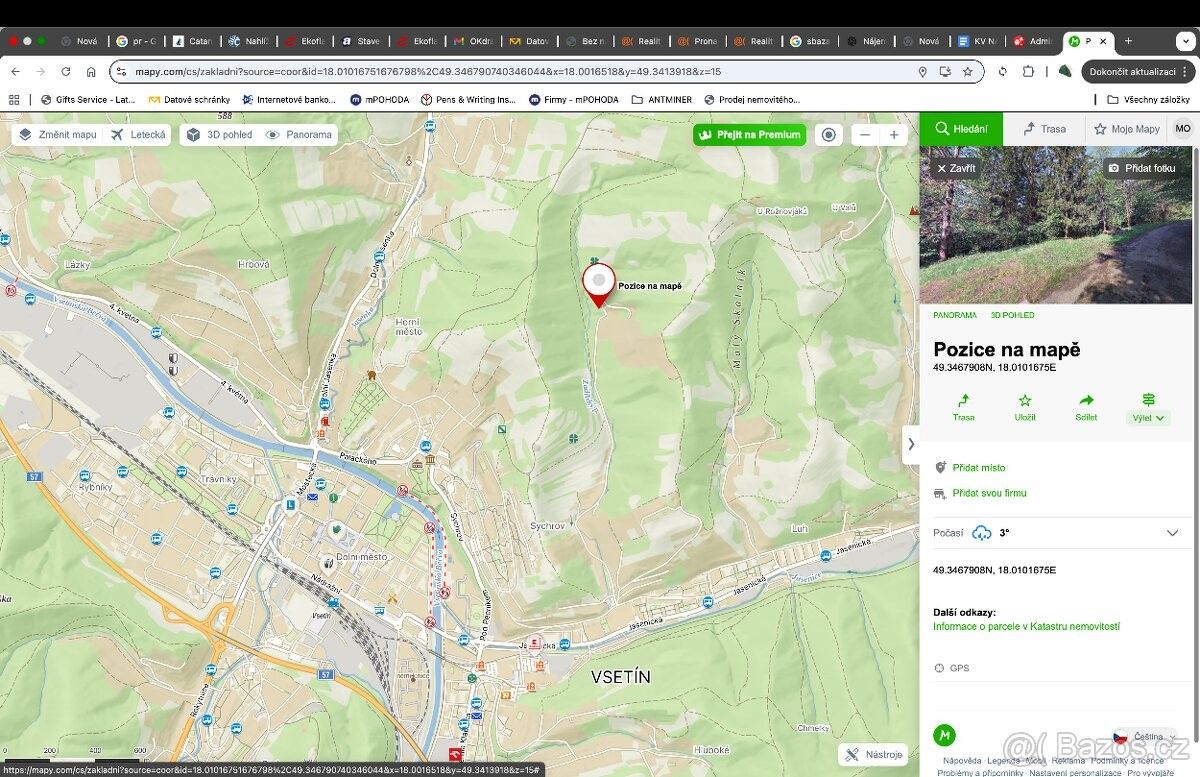
Task: Open the MO user account avatar
Action: (1183, 129)
